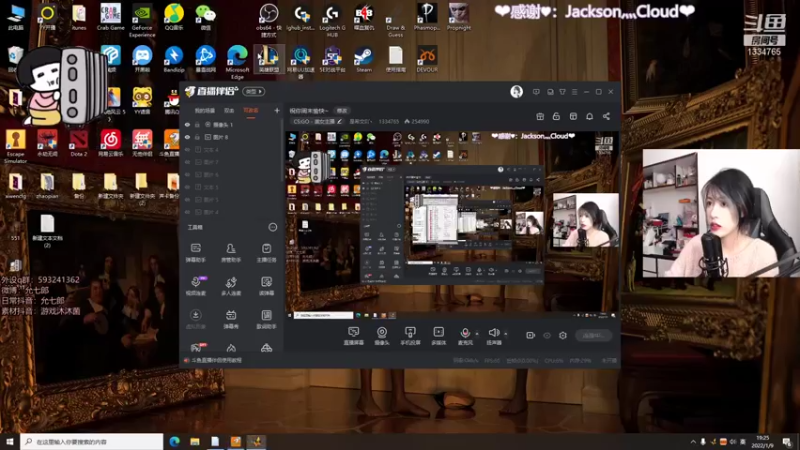Add a 摄像头 camera source

pyautogui.click(x=382, y=336)
